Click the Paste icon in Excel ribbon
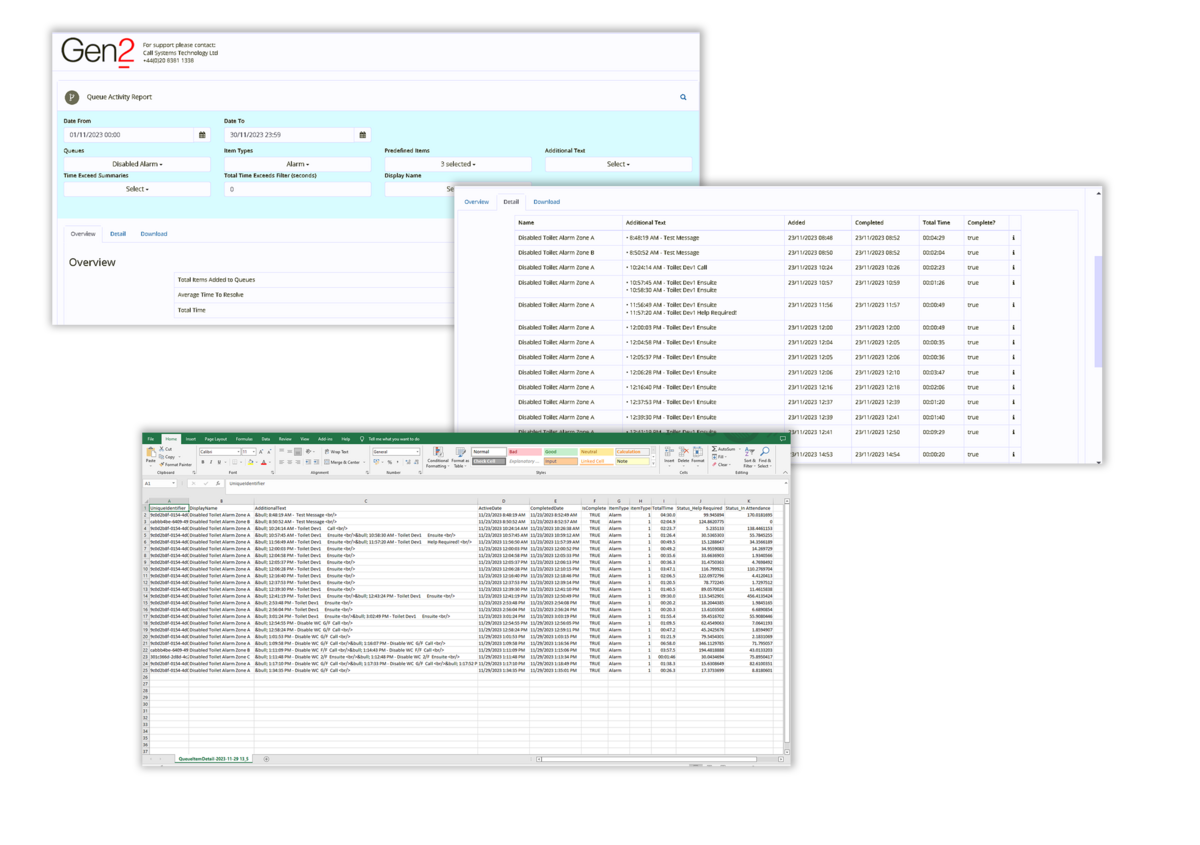The height and width of the screenshot is (845, 1200). tap(151, 455)
